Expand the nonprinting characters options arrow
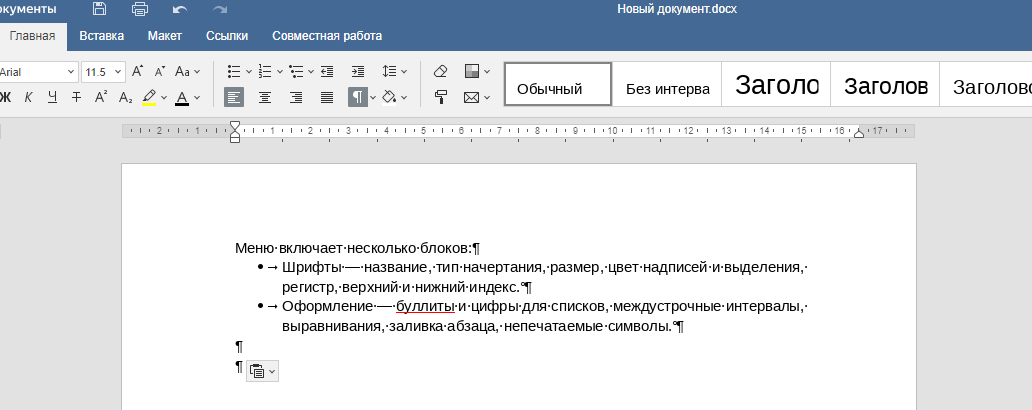The width and height of the screenshot is (1032, 410). [x=373, y=98]
